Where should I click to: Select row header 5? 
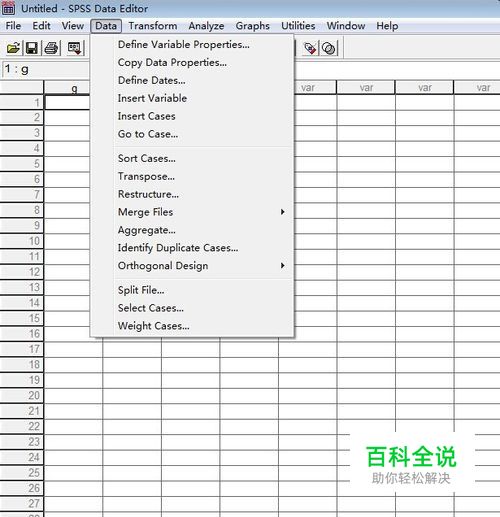[22, 164]
